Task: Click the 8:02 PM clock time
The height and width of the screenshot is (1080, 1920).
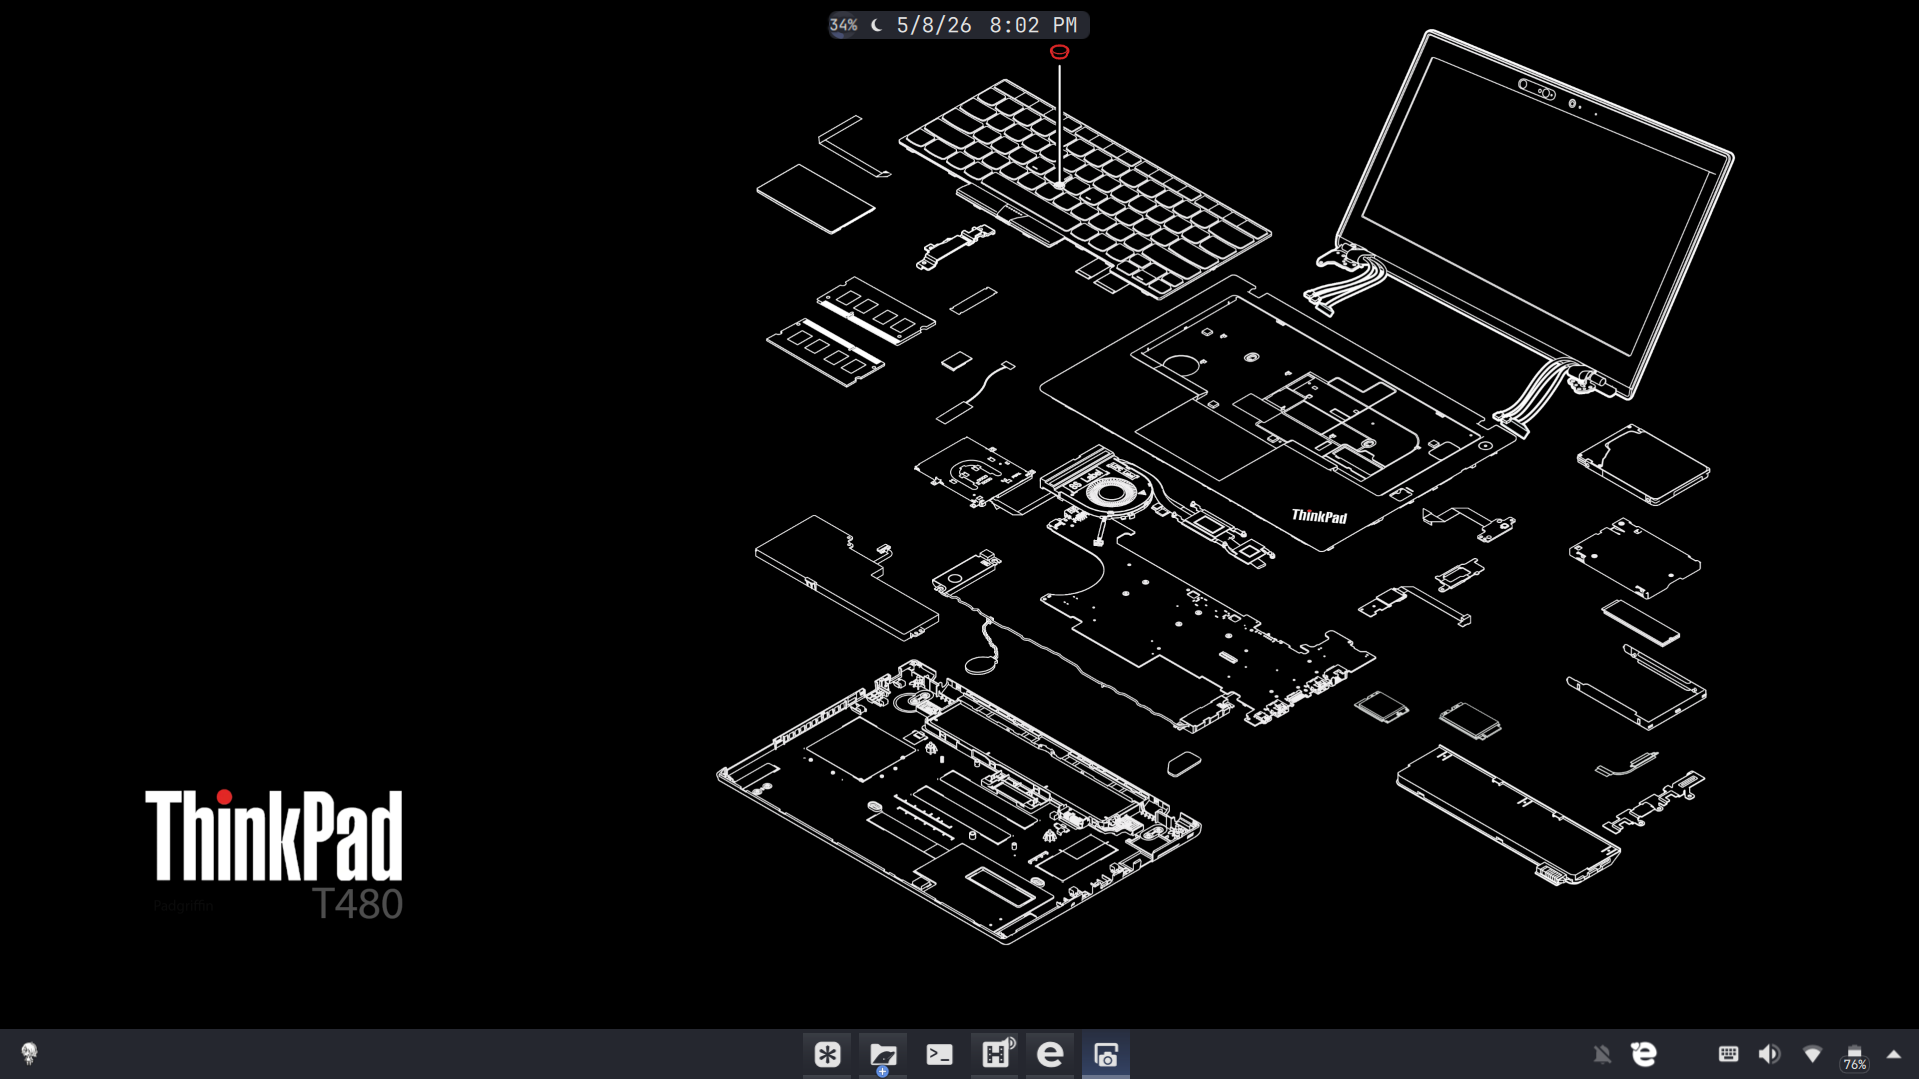Action: click(x=1033, y=25)
